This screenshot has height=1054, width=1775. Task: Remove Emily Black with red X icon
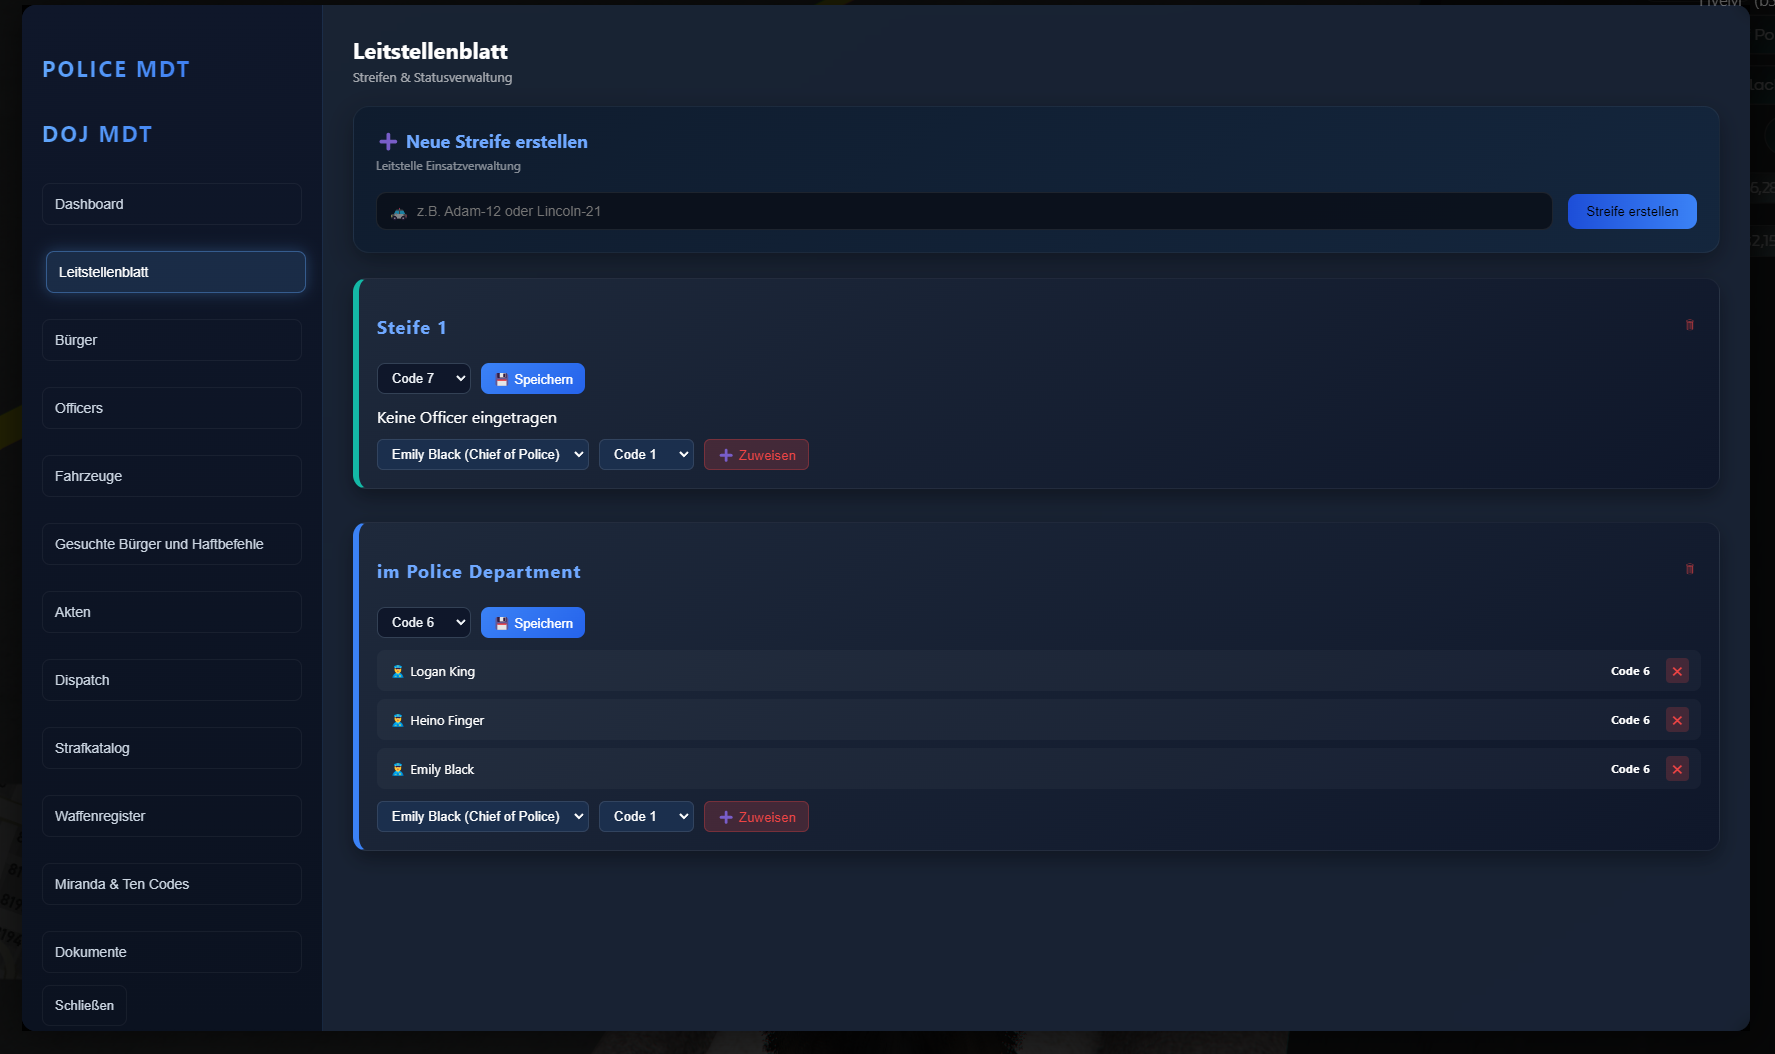click(x=1677, y=769)
